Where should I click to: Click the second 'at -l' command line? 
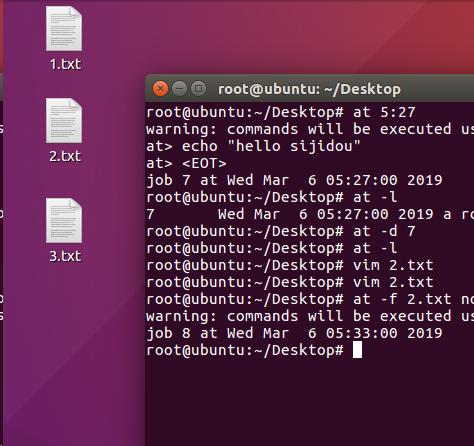(272, 248)
